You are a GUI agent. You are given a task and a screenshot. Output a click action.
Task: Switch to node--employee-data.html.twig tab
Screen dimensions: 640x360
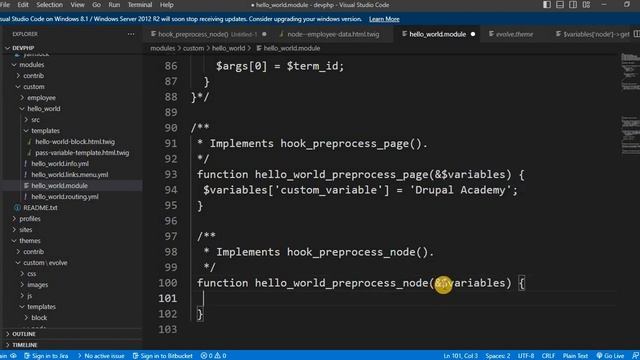point(333,34)
